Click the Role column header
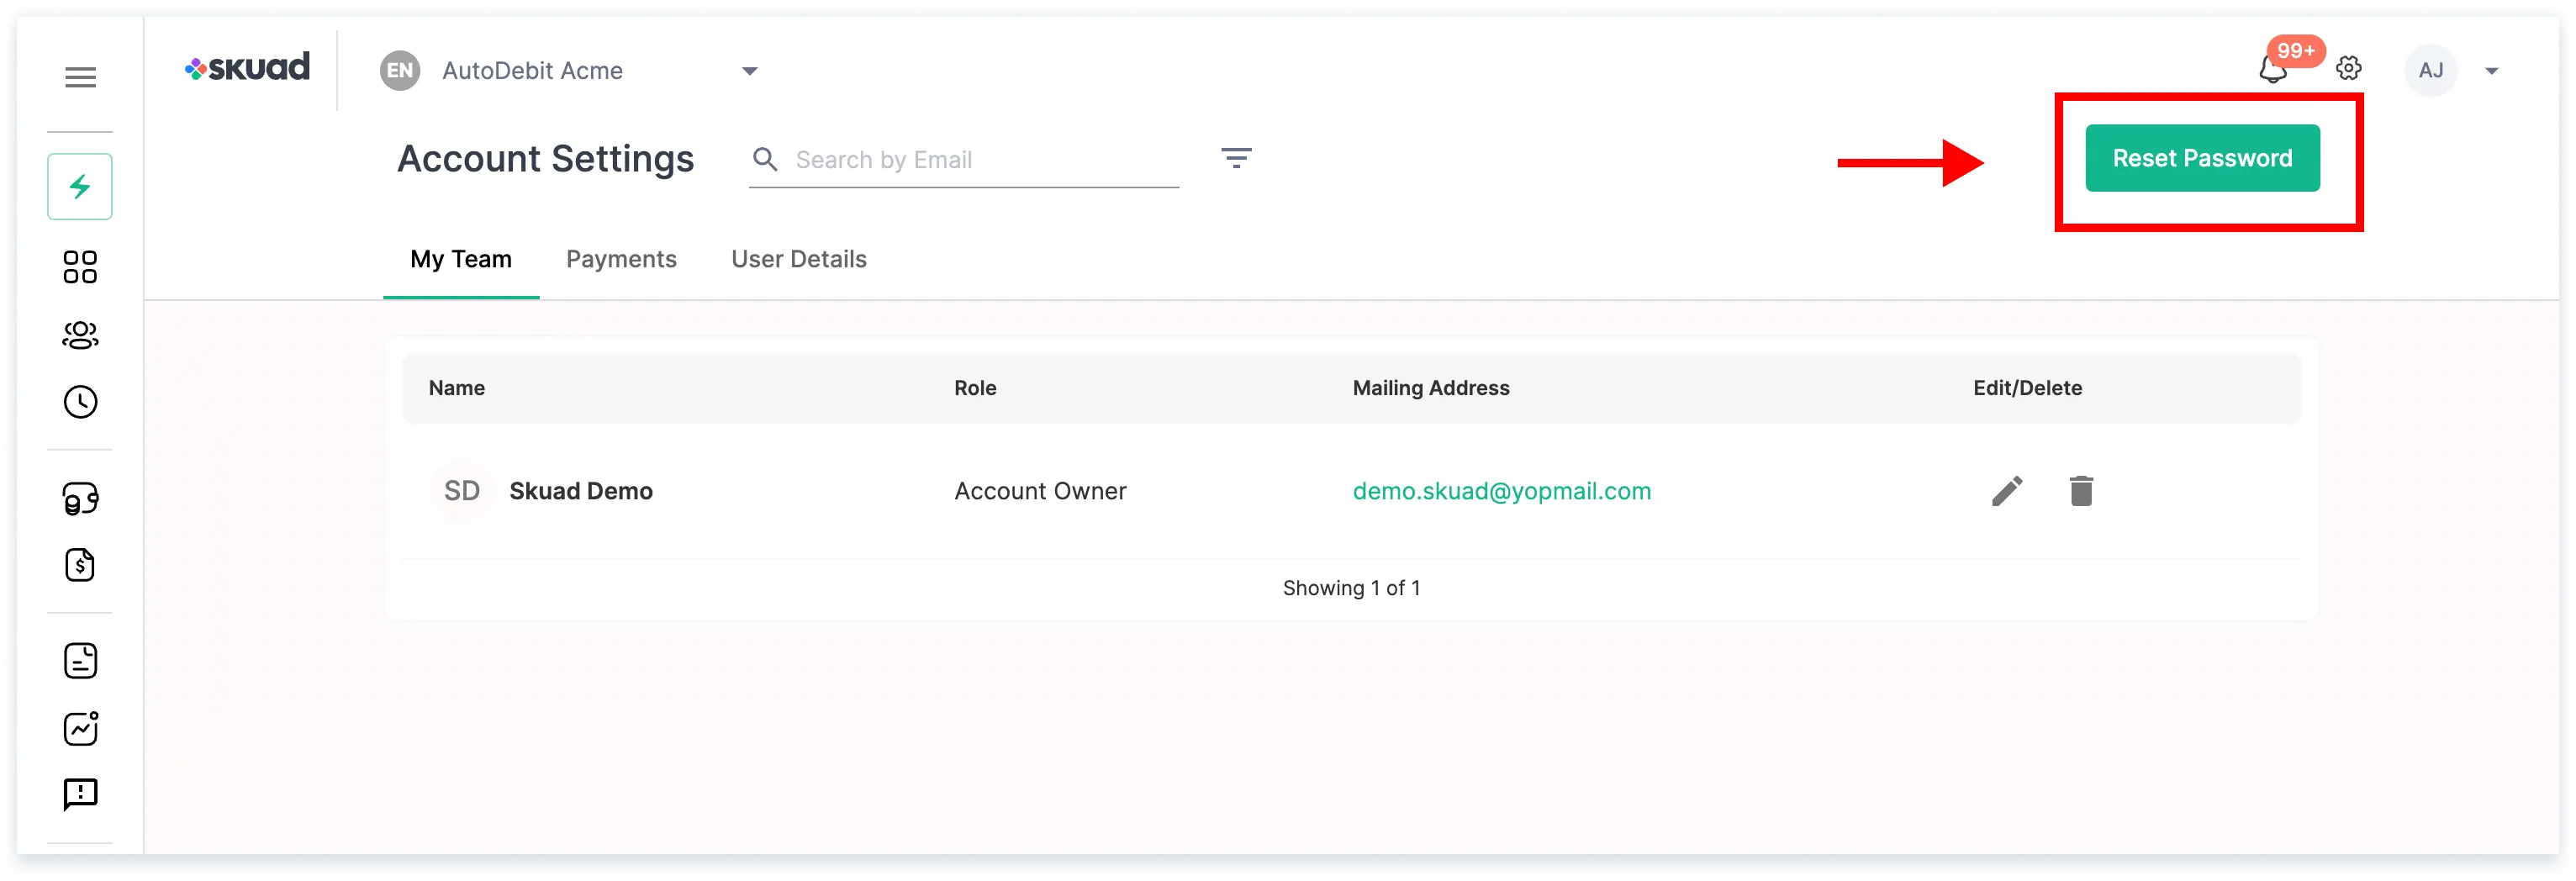2576x881 pixels. point(975,388)
